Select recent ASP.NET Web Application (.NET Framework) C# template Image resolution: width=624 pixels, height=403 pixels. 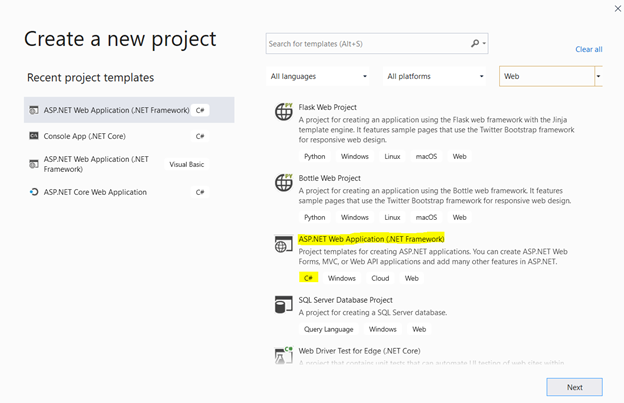click(129, 110)
